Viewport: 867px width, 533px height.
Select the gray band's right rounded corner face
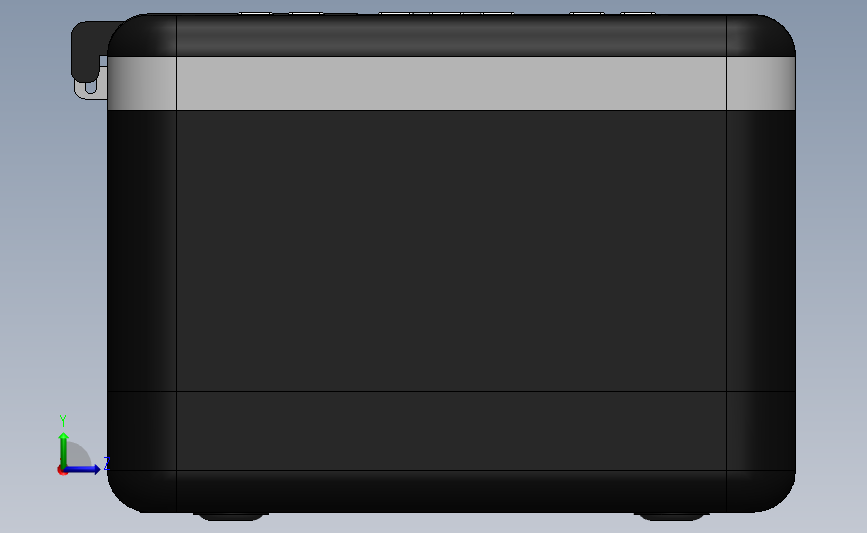(761, 83)
